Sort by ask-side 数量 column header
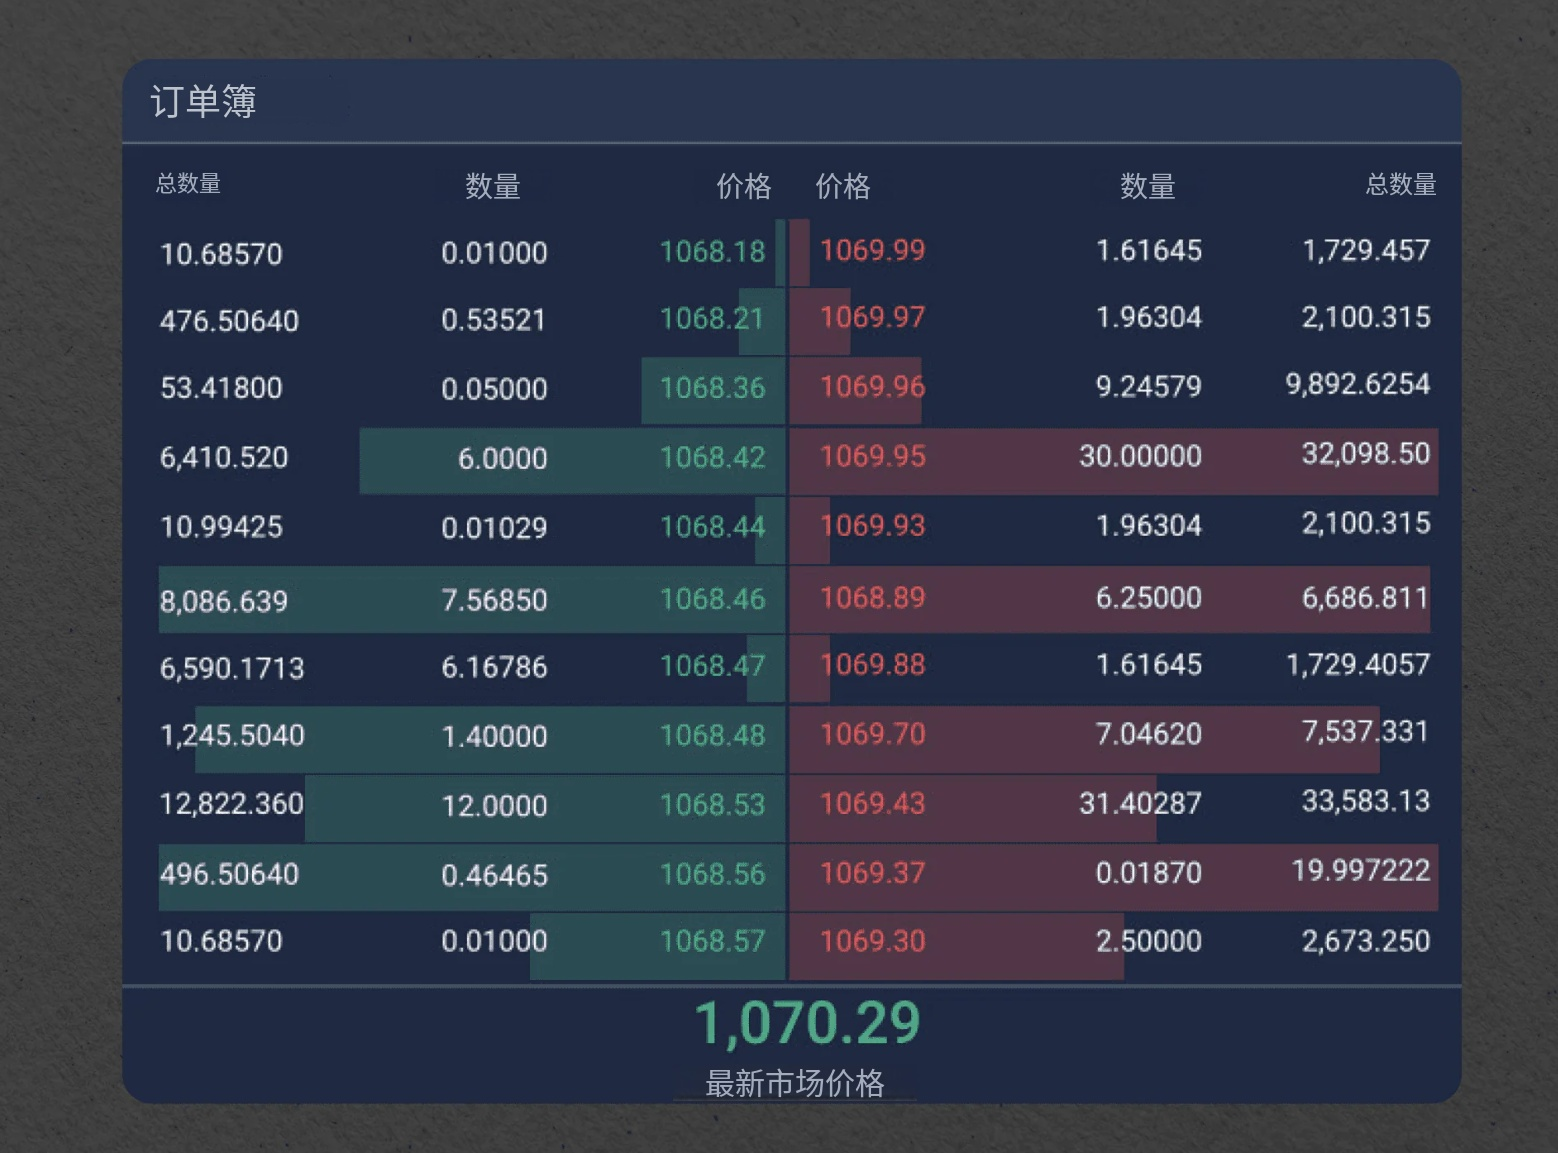Viewport: 1558px width, 1153px height. pos(1147,186)
